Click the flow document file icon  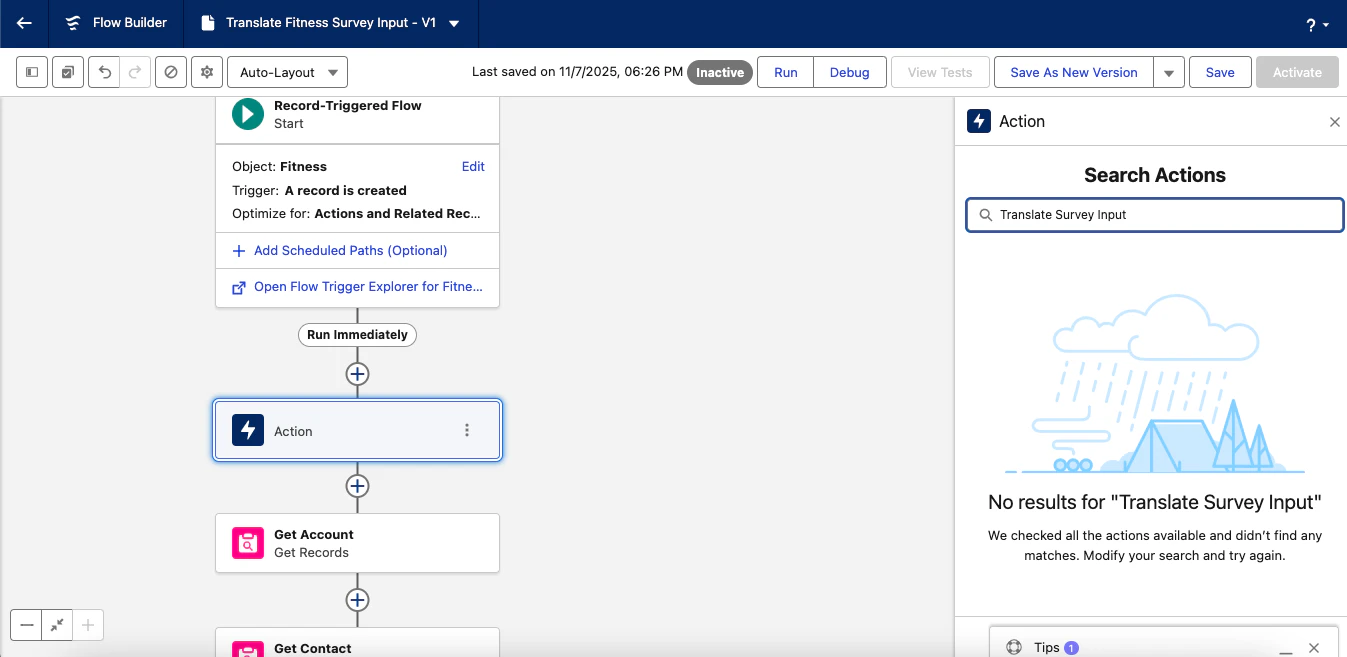click(x=207, y=23)
